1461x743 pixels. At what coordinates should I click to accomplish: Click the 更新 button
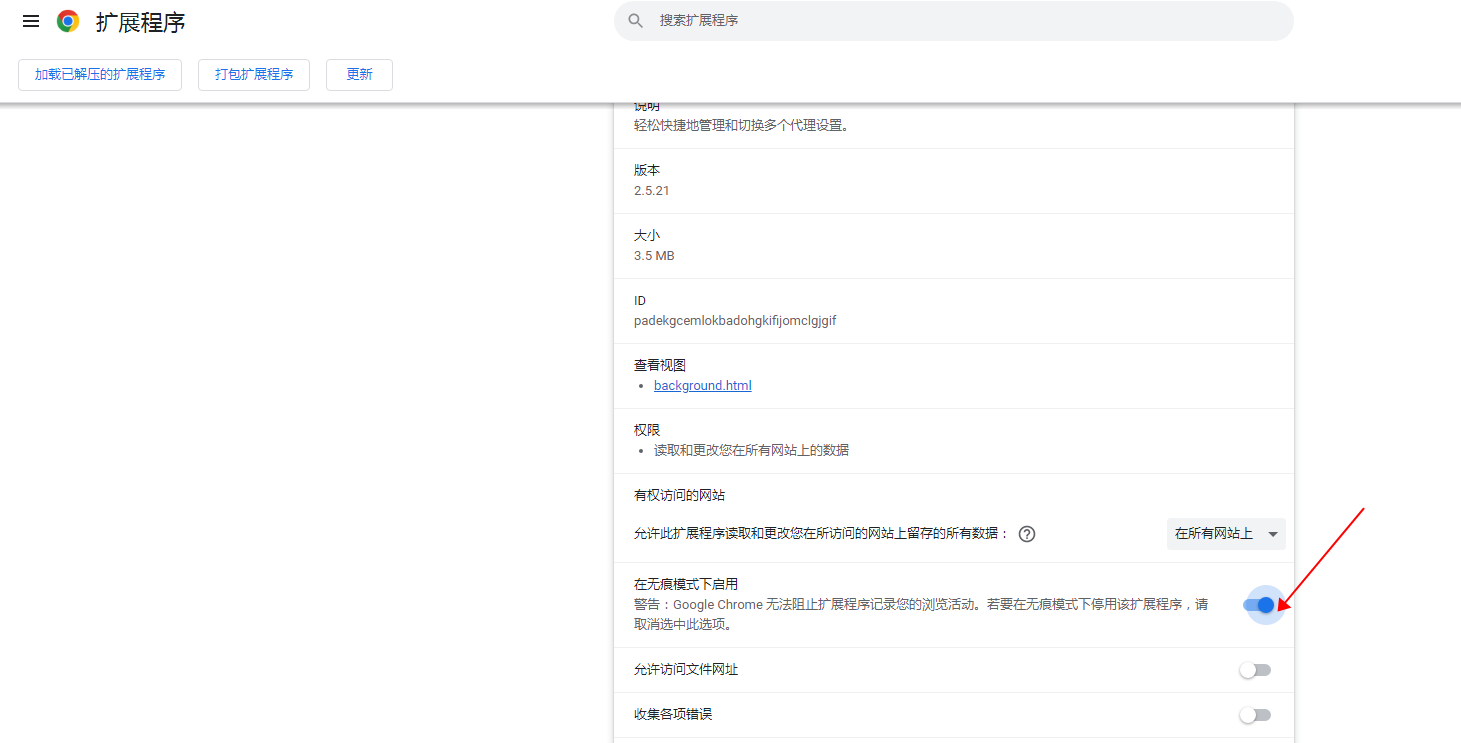[359, 75]
